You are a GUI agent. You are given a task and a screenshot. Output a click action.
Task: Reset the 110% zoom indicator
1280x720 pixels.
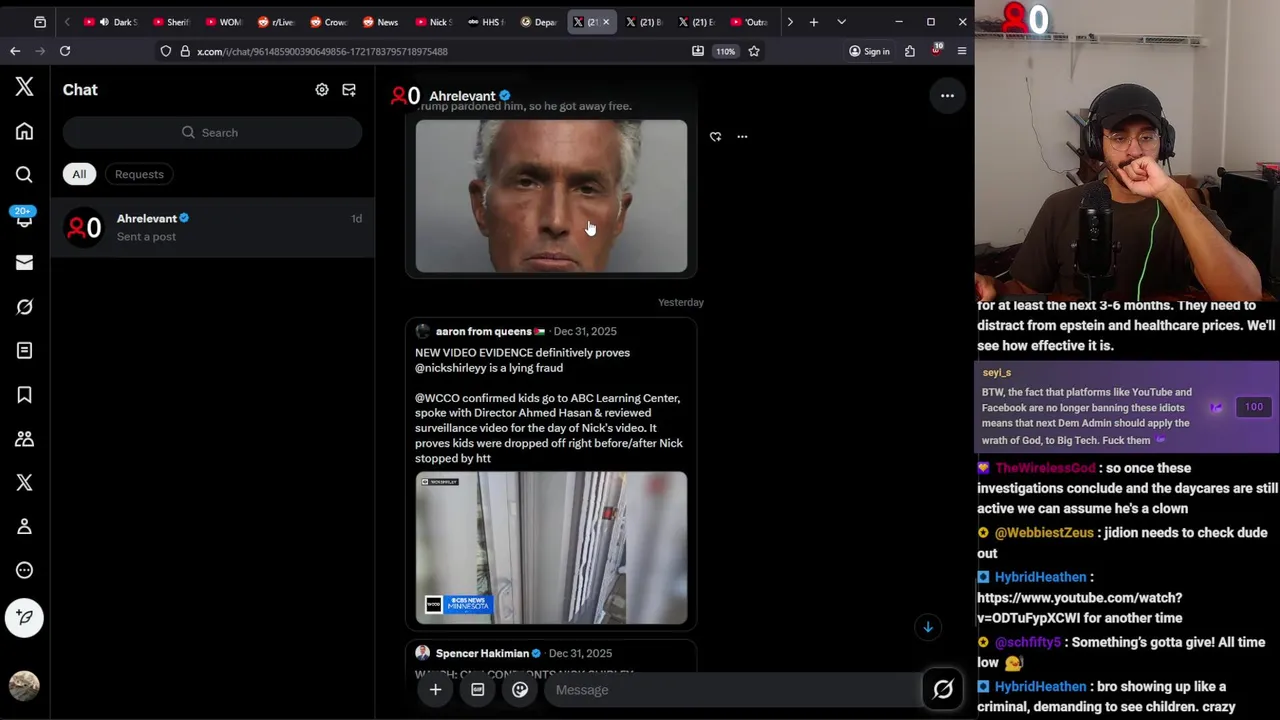point(726,51)
